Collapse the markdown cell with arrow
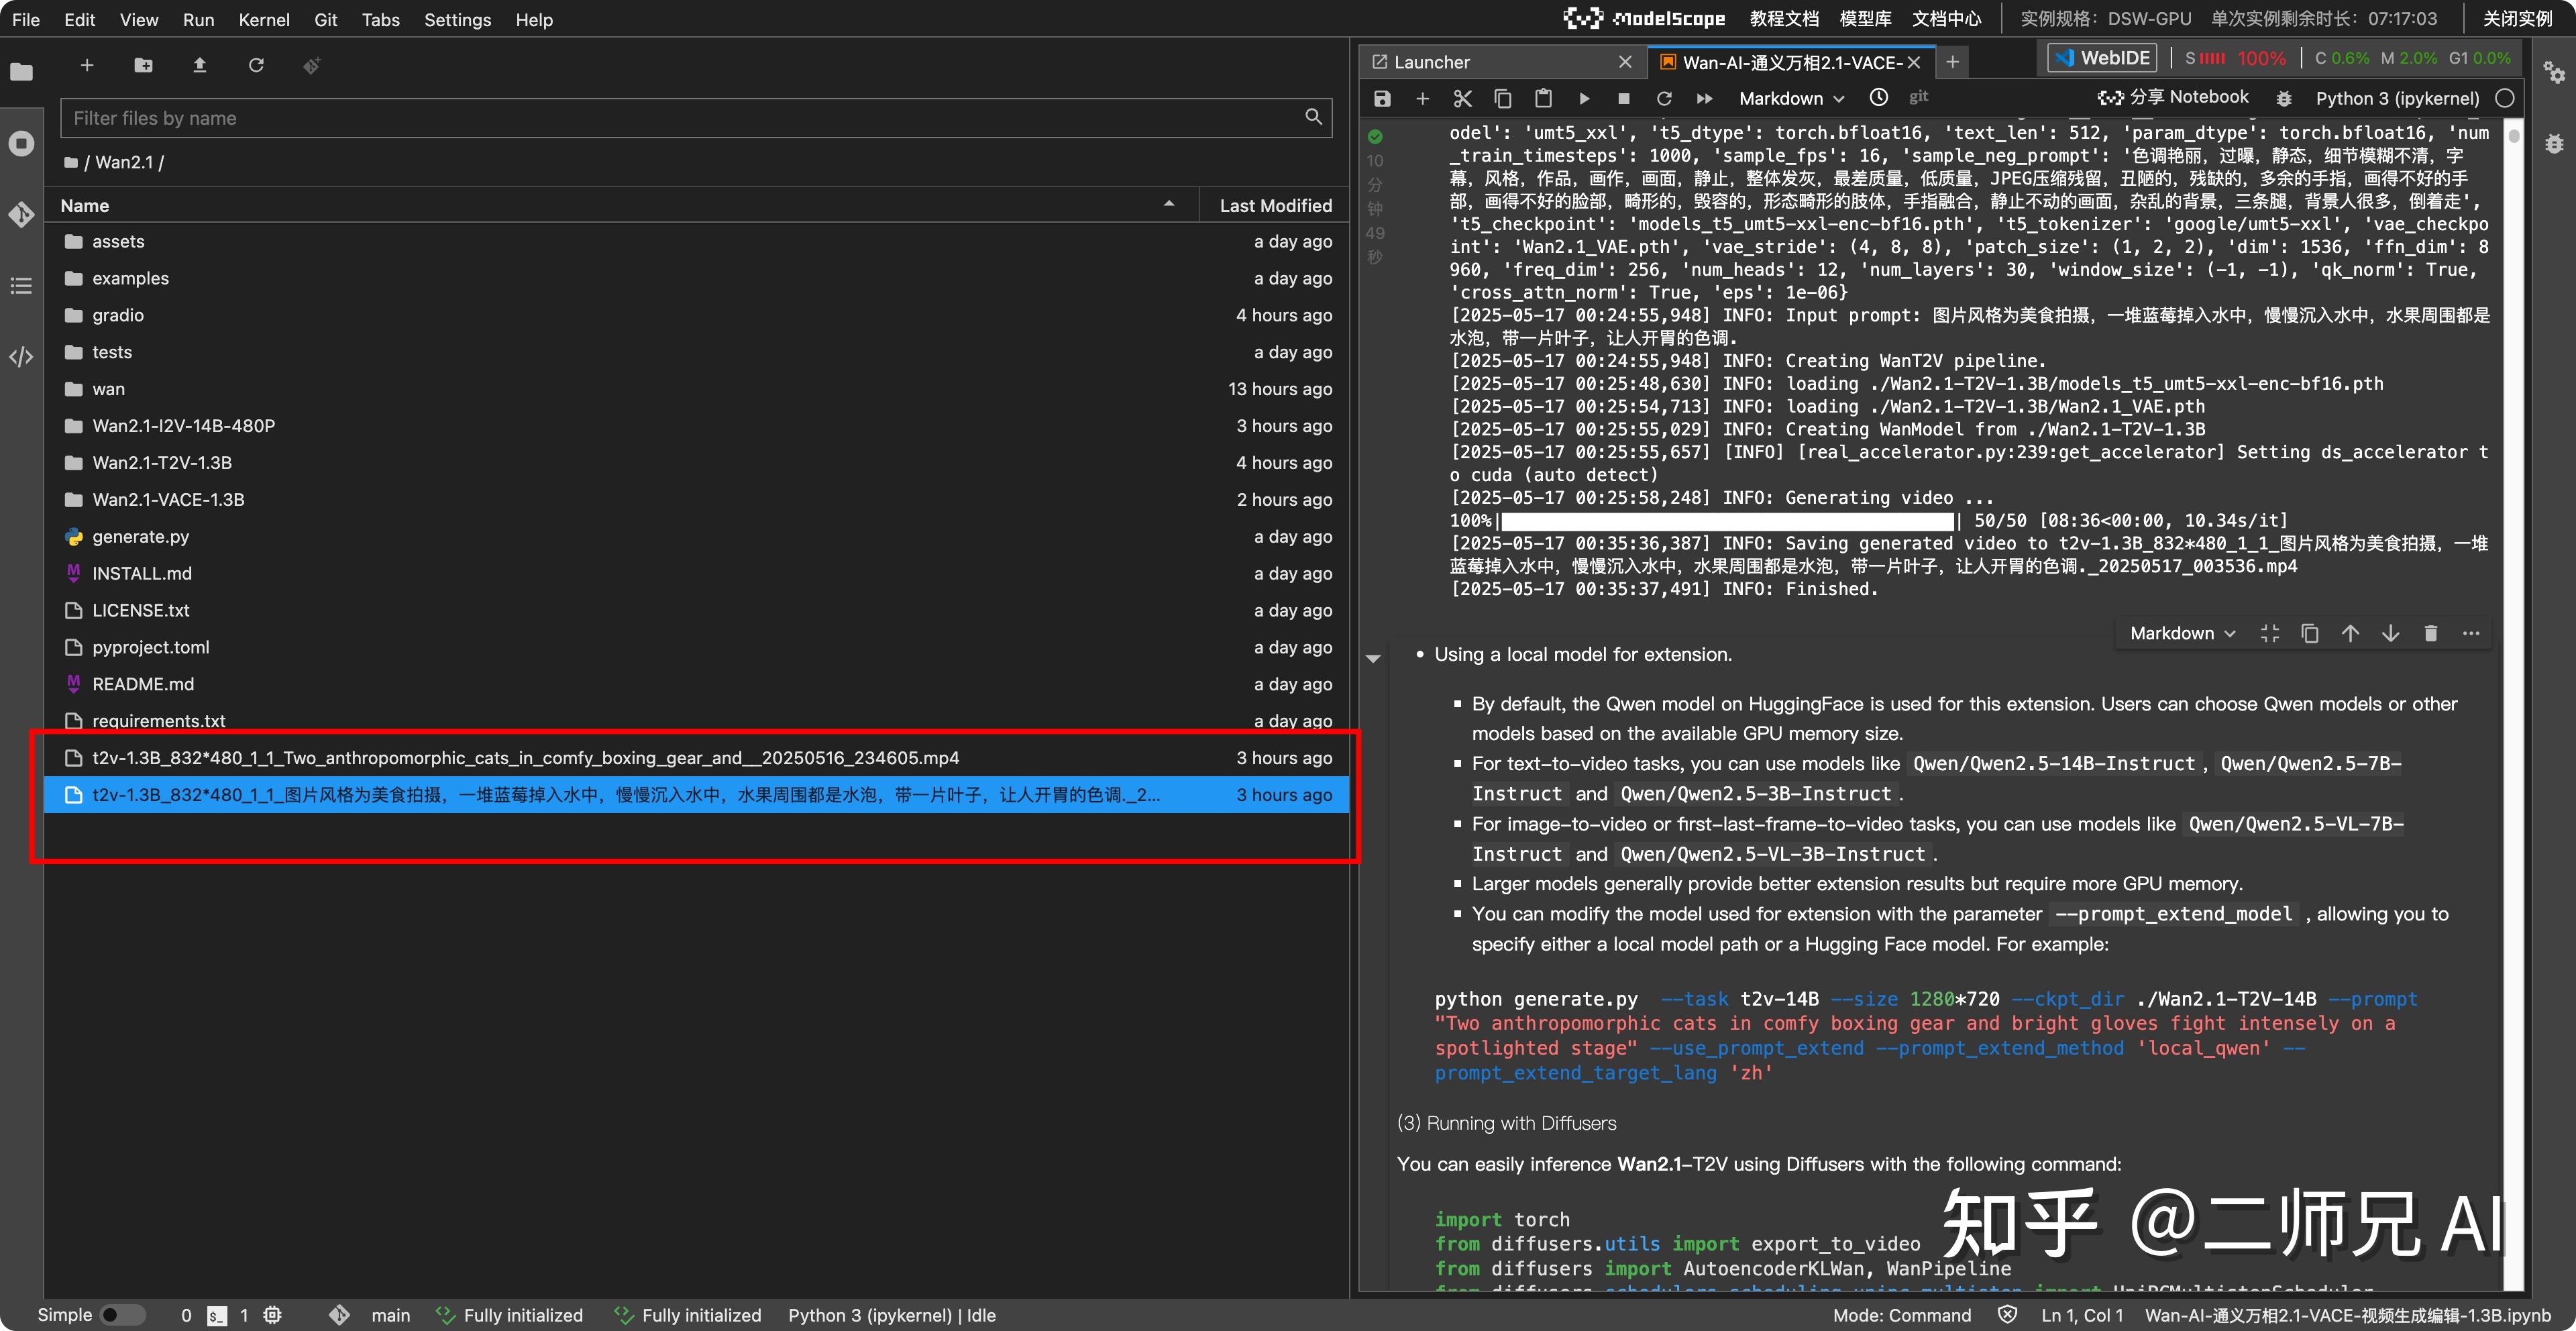Image resolution: width=2576 pixels, height=1331 pixels. point(1373,658)
